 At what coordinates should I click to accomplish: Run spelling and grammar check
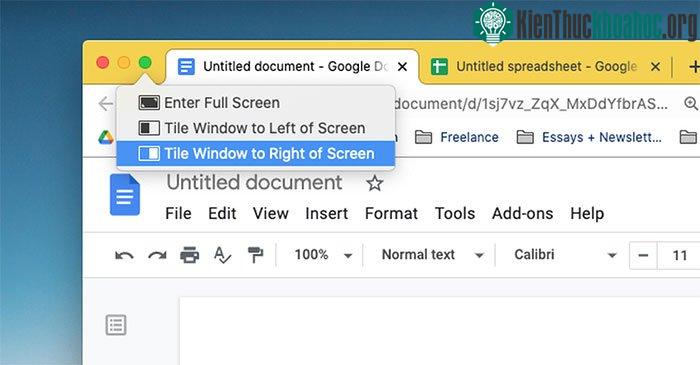tap(222, 255)
